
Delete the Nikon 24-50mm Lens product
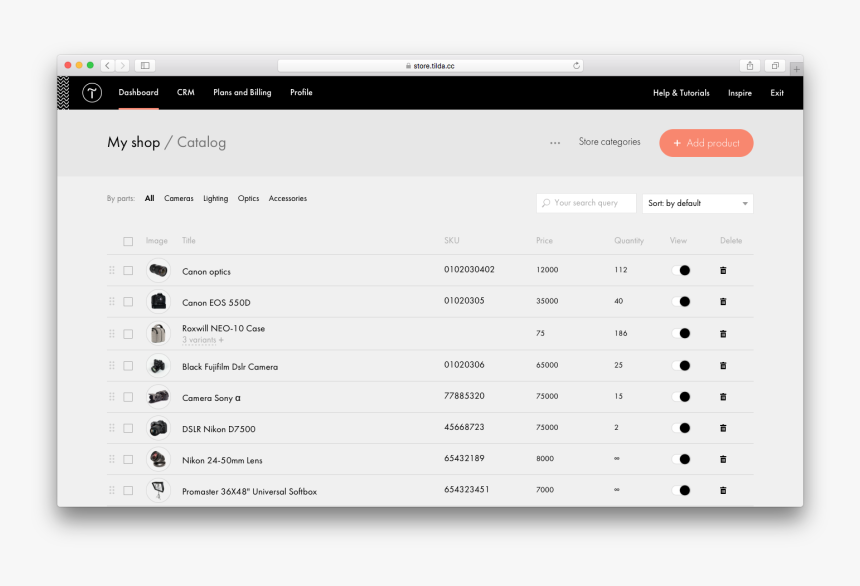click(x=723, y=459)
